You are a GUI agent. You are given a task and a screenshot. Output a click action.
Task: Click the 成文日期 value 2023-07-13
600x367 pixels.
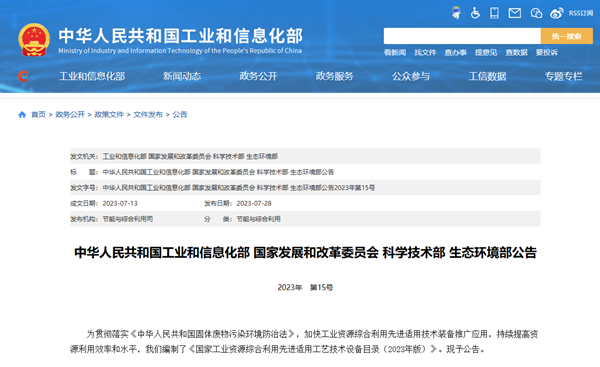pos(120,203)
